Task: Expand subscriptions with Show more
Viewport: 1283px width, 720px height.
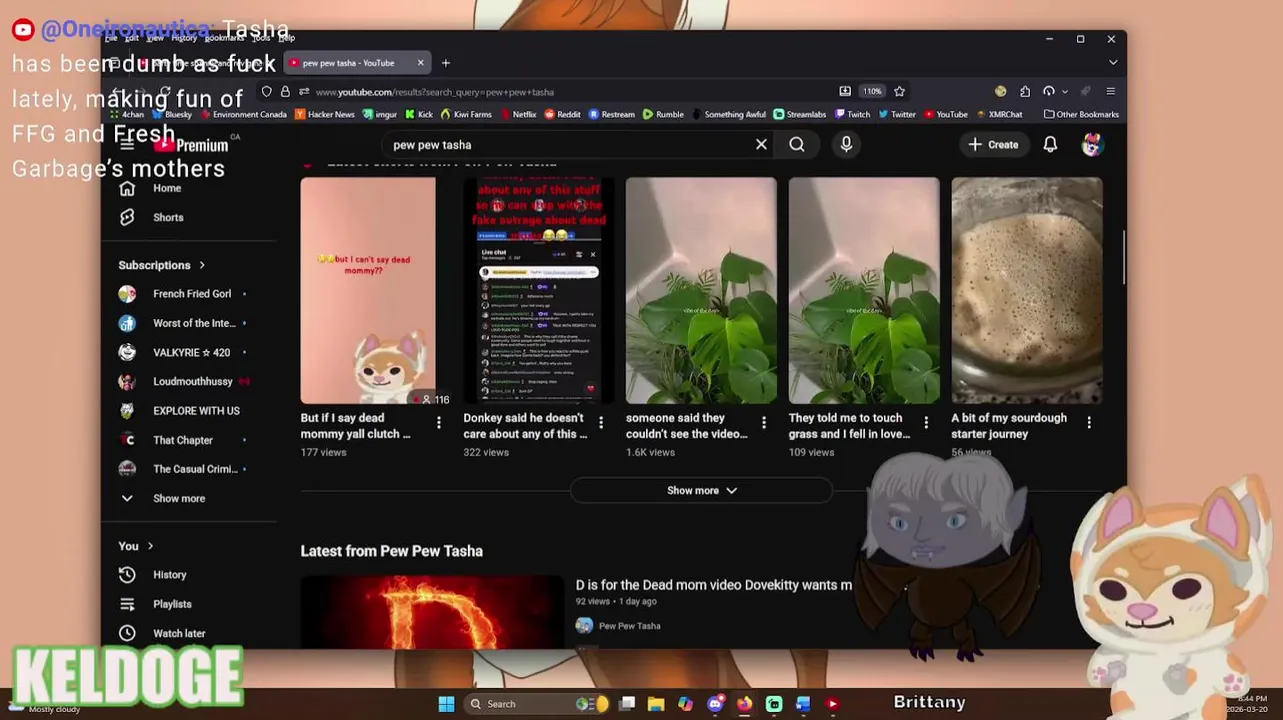Action: pos(179,498)
